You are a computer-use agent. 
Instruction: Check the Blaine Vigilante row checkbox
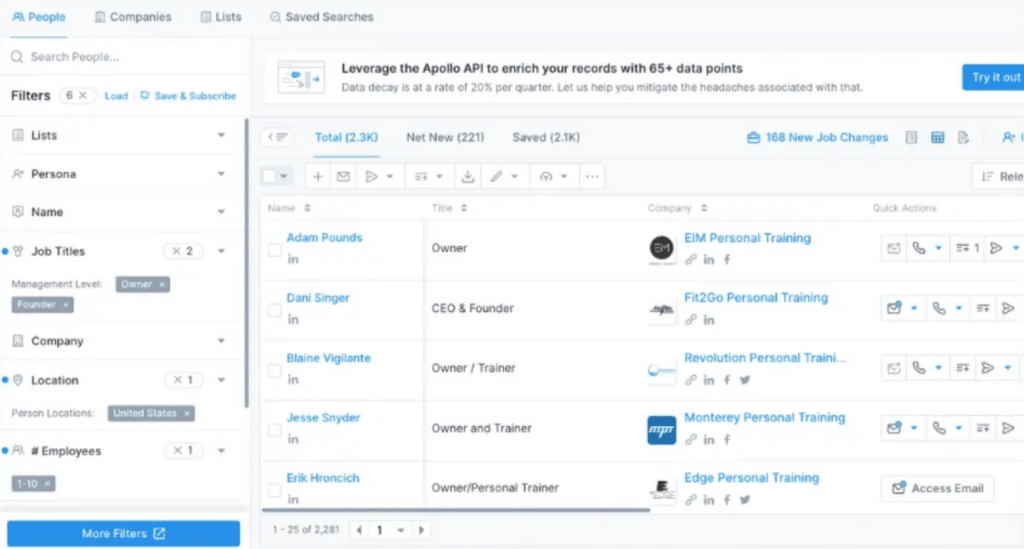point(274,370)
